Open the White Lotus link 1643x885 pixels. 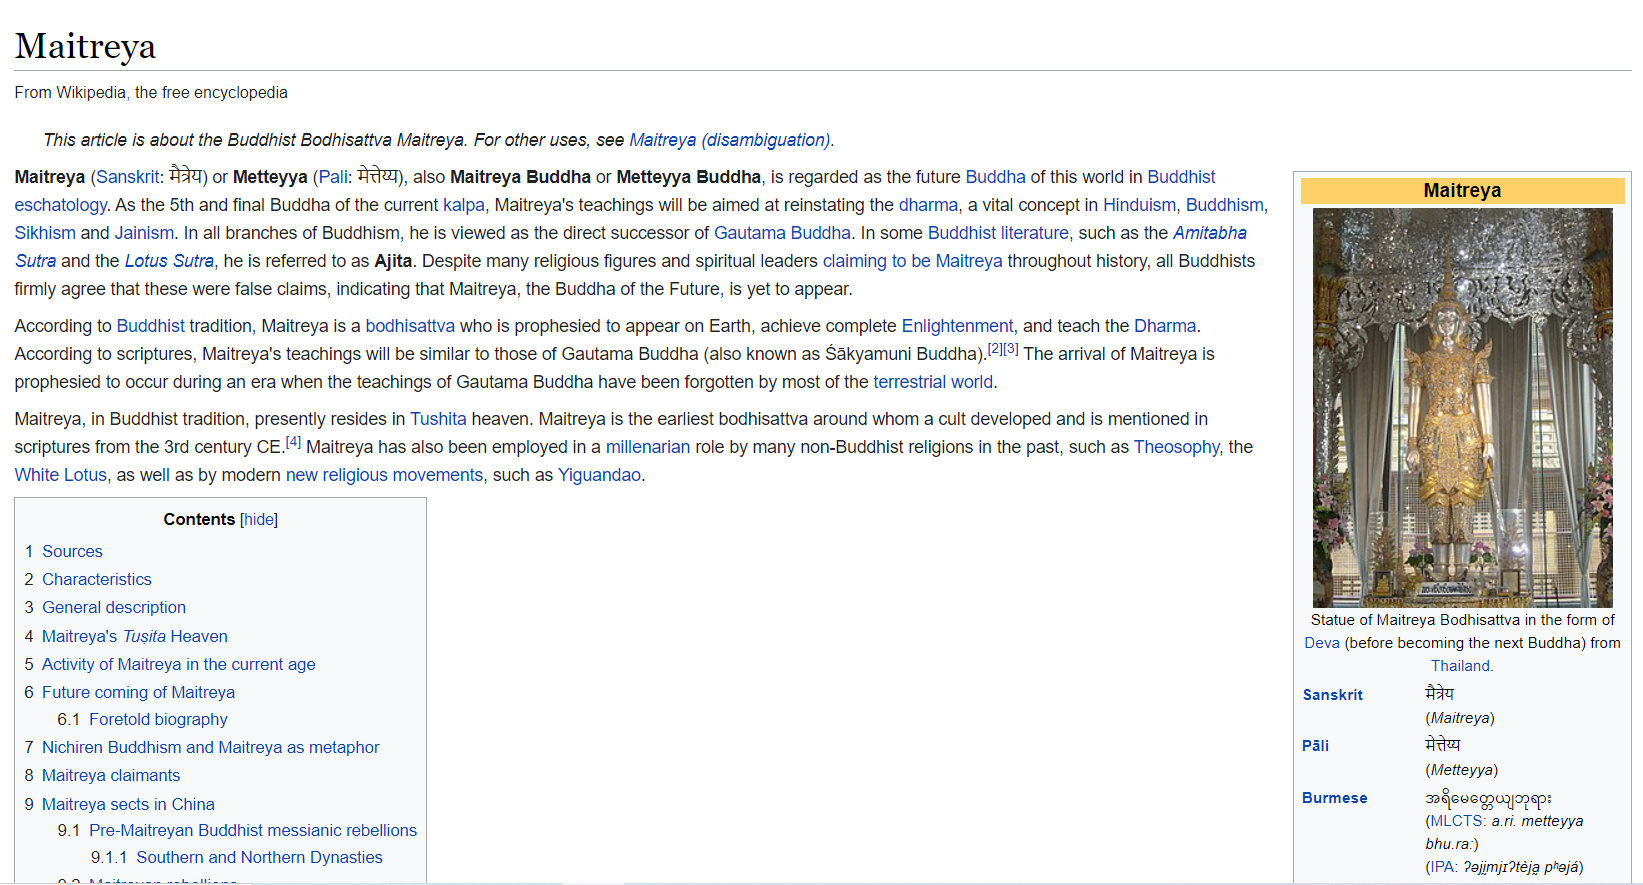[x=60, y=475]
